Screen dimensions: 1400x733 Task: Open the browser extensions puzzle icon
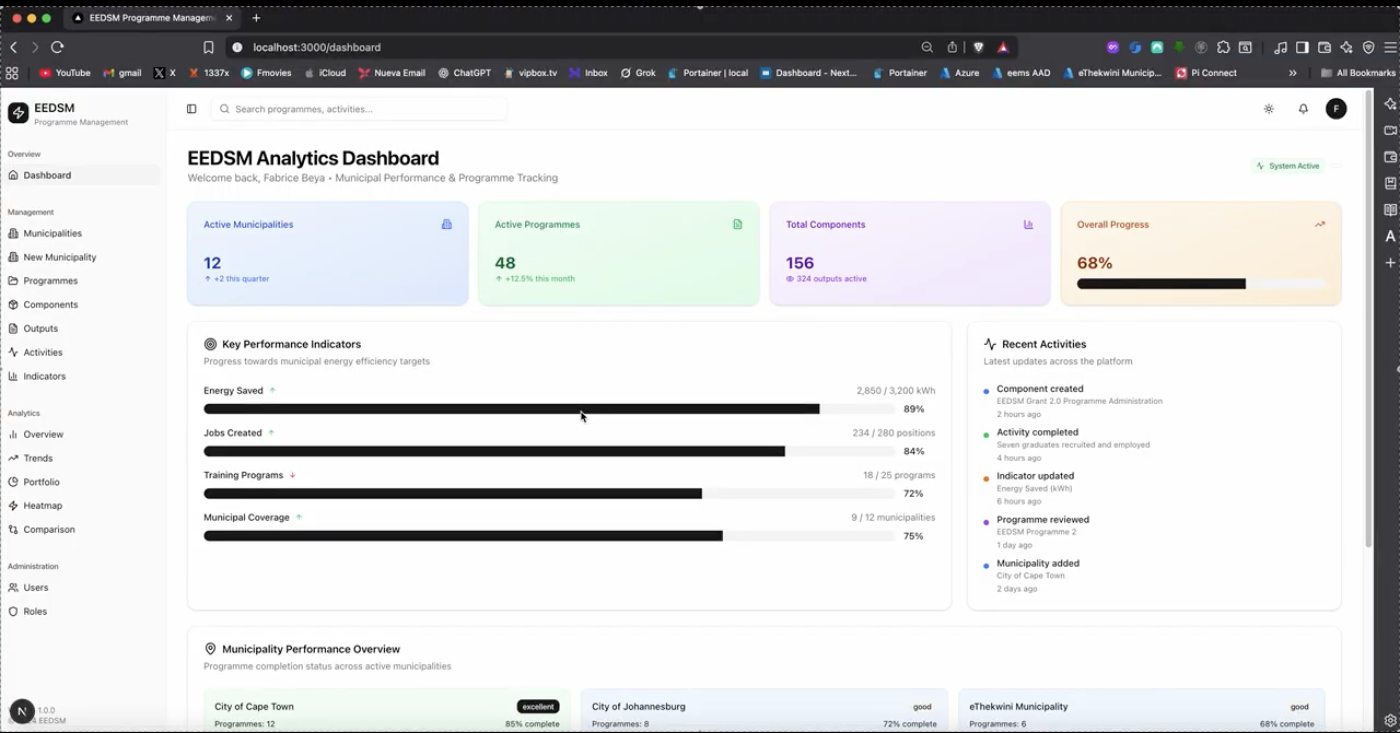click(x=1223, y=47)
